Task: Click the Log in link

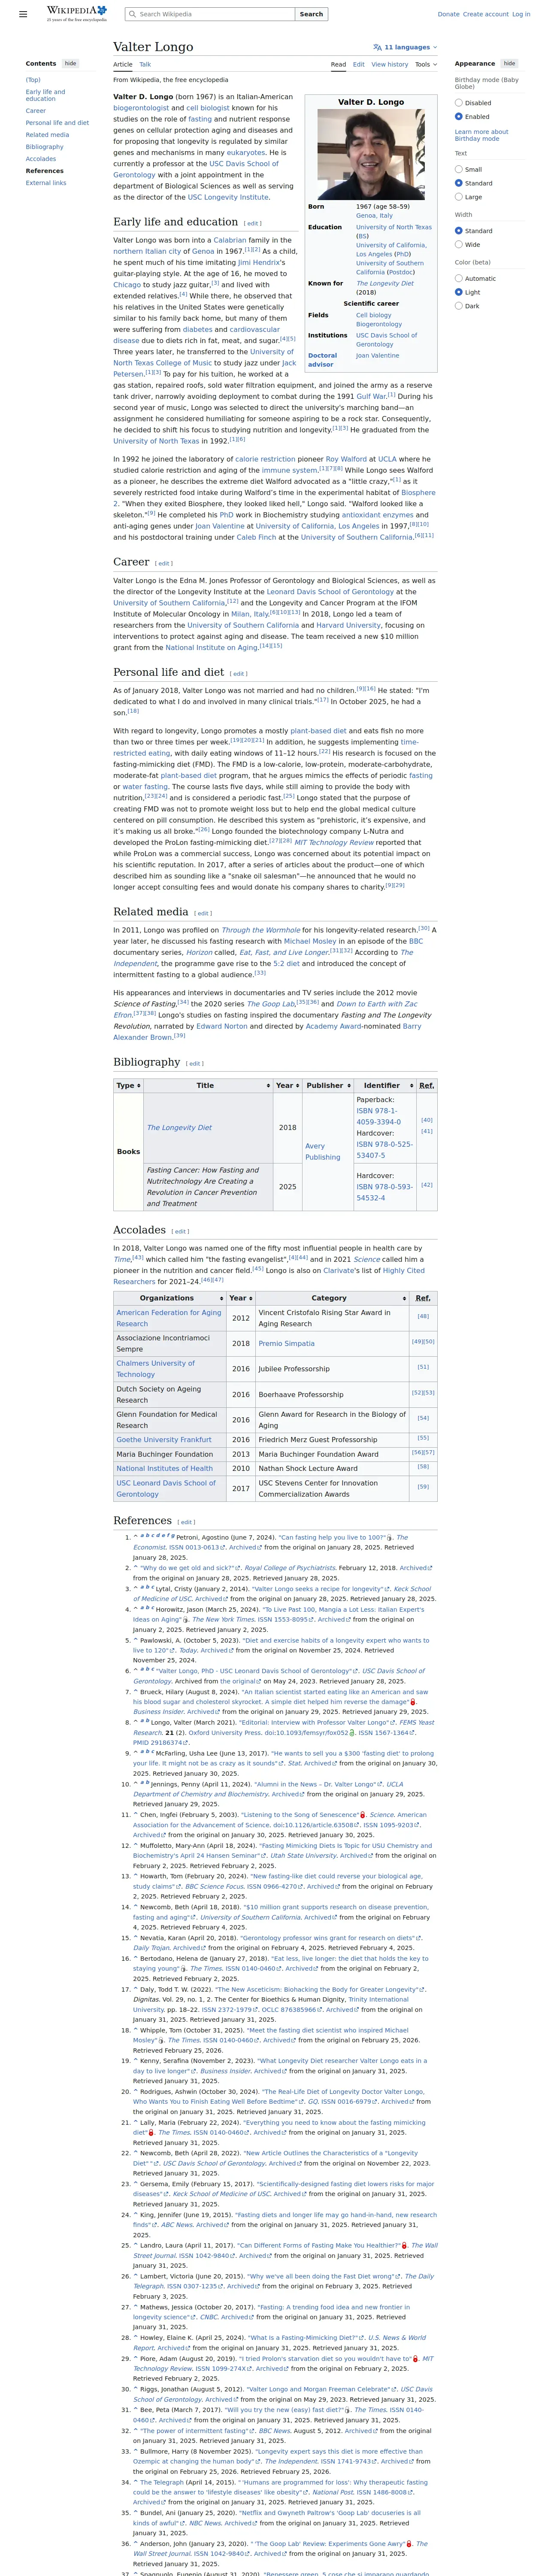Action: click(x=521, y=14)
